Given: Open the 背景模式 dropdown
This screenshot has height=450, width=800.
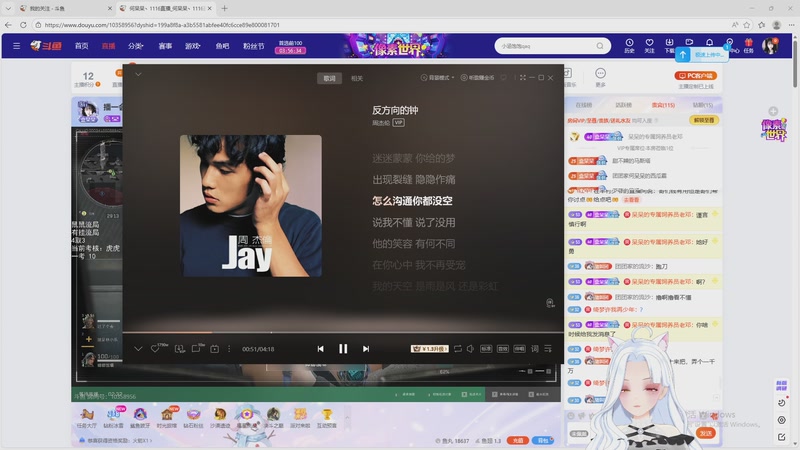Looking at the screenshot, I should coord(437,78).
